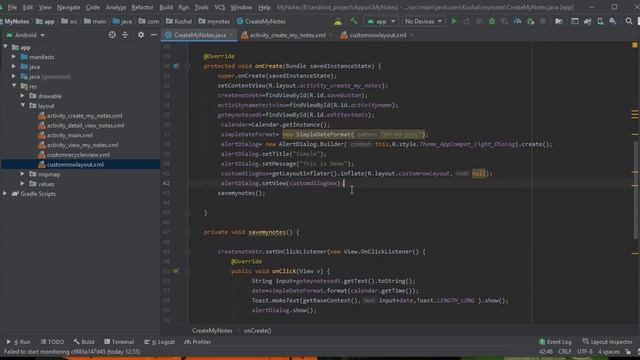Click the Search Everywhere magnifier icon
The height and width of the screenshot is (360, 640).
click(629, 21)
